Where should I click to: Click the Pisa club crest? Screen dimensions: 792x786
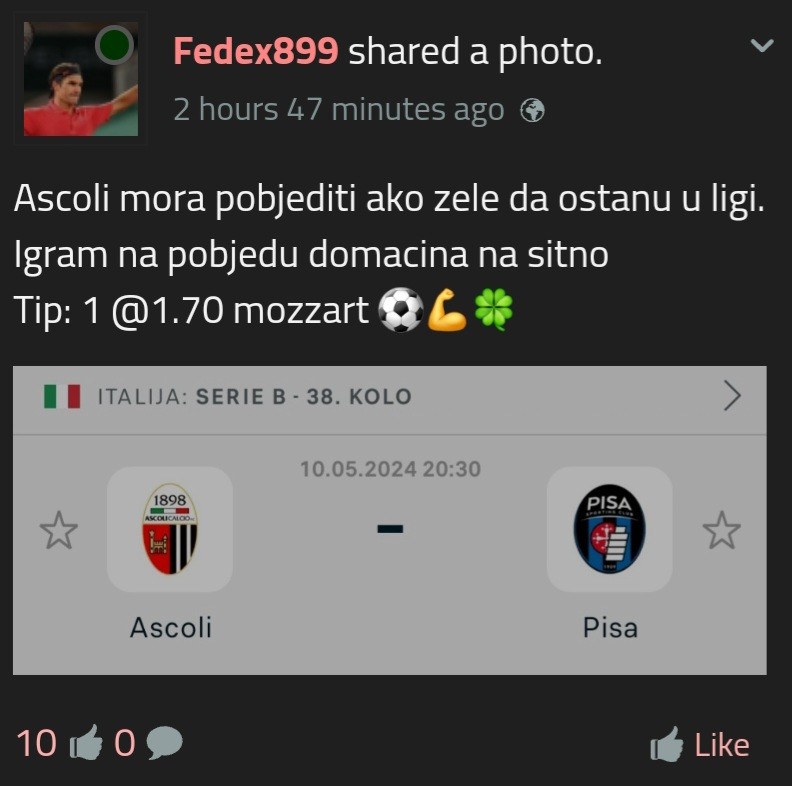(609, 529)
